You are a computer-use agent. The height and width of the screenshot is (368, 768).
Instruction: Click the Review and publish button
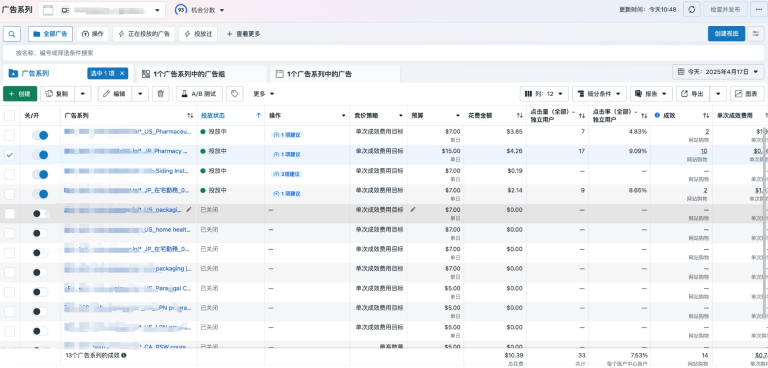[x=725, y=9]
